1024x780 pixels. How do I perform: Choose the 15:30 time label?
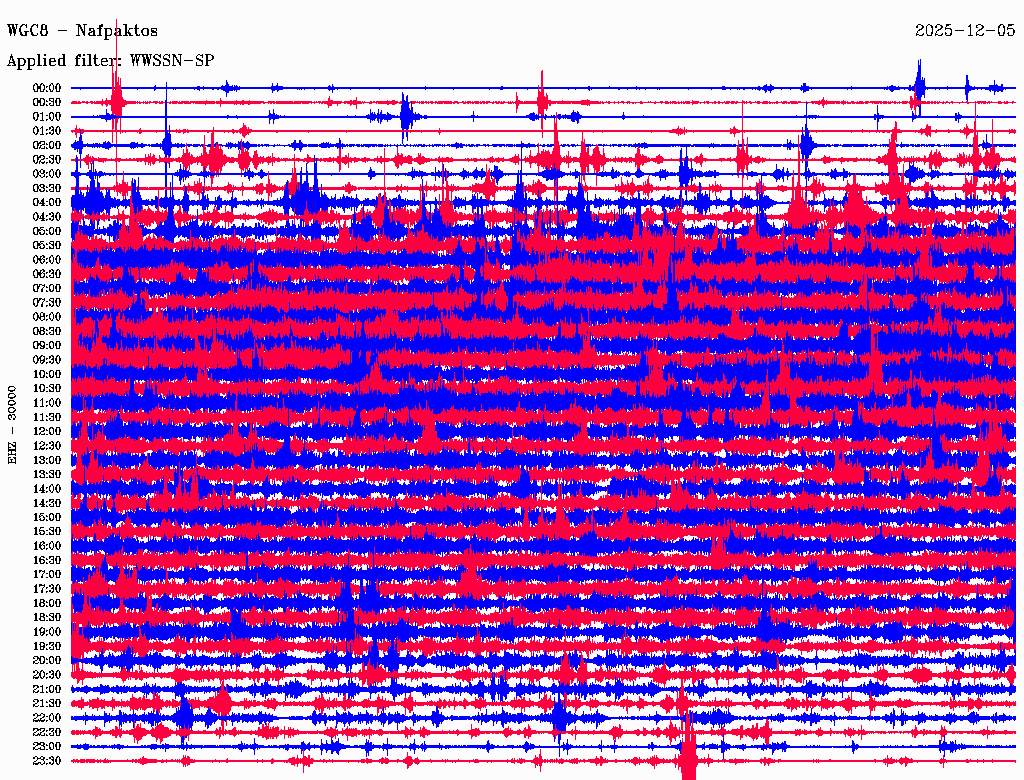(x=47, y=531)
